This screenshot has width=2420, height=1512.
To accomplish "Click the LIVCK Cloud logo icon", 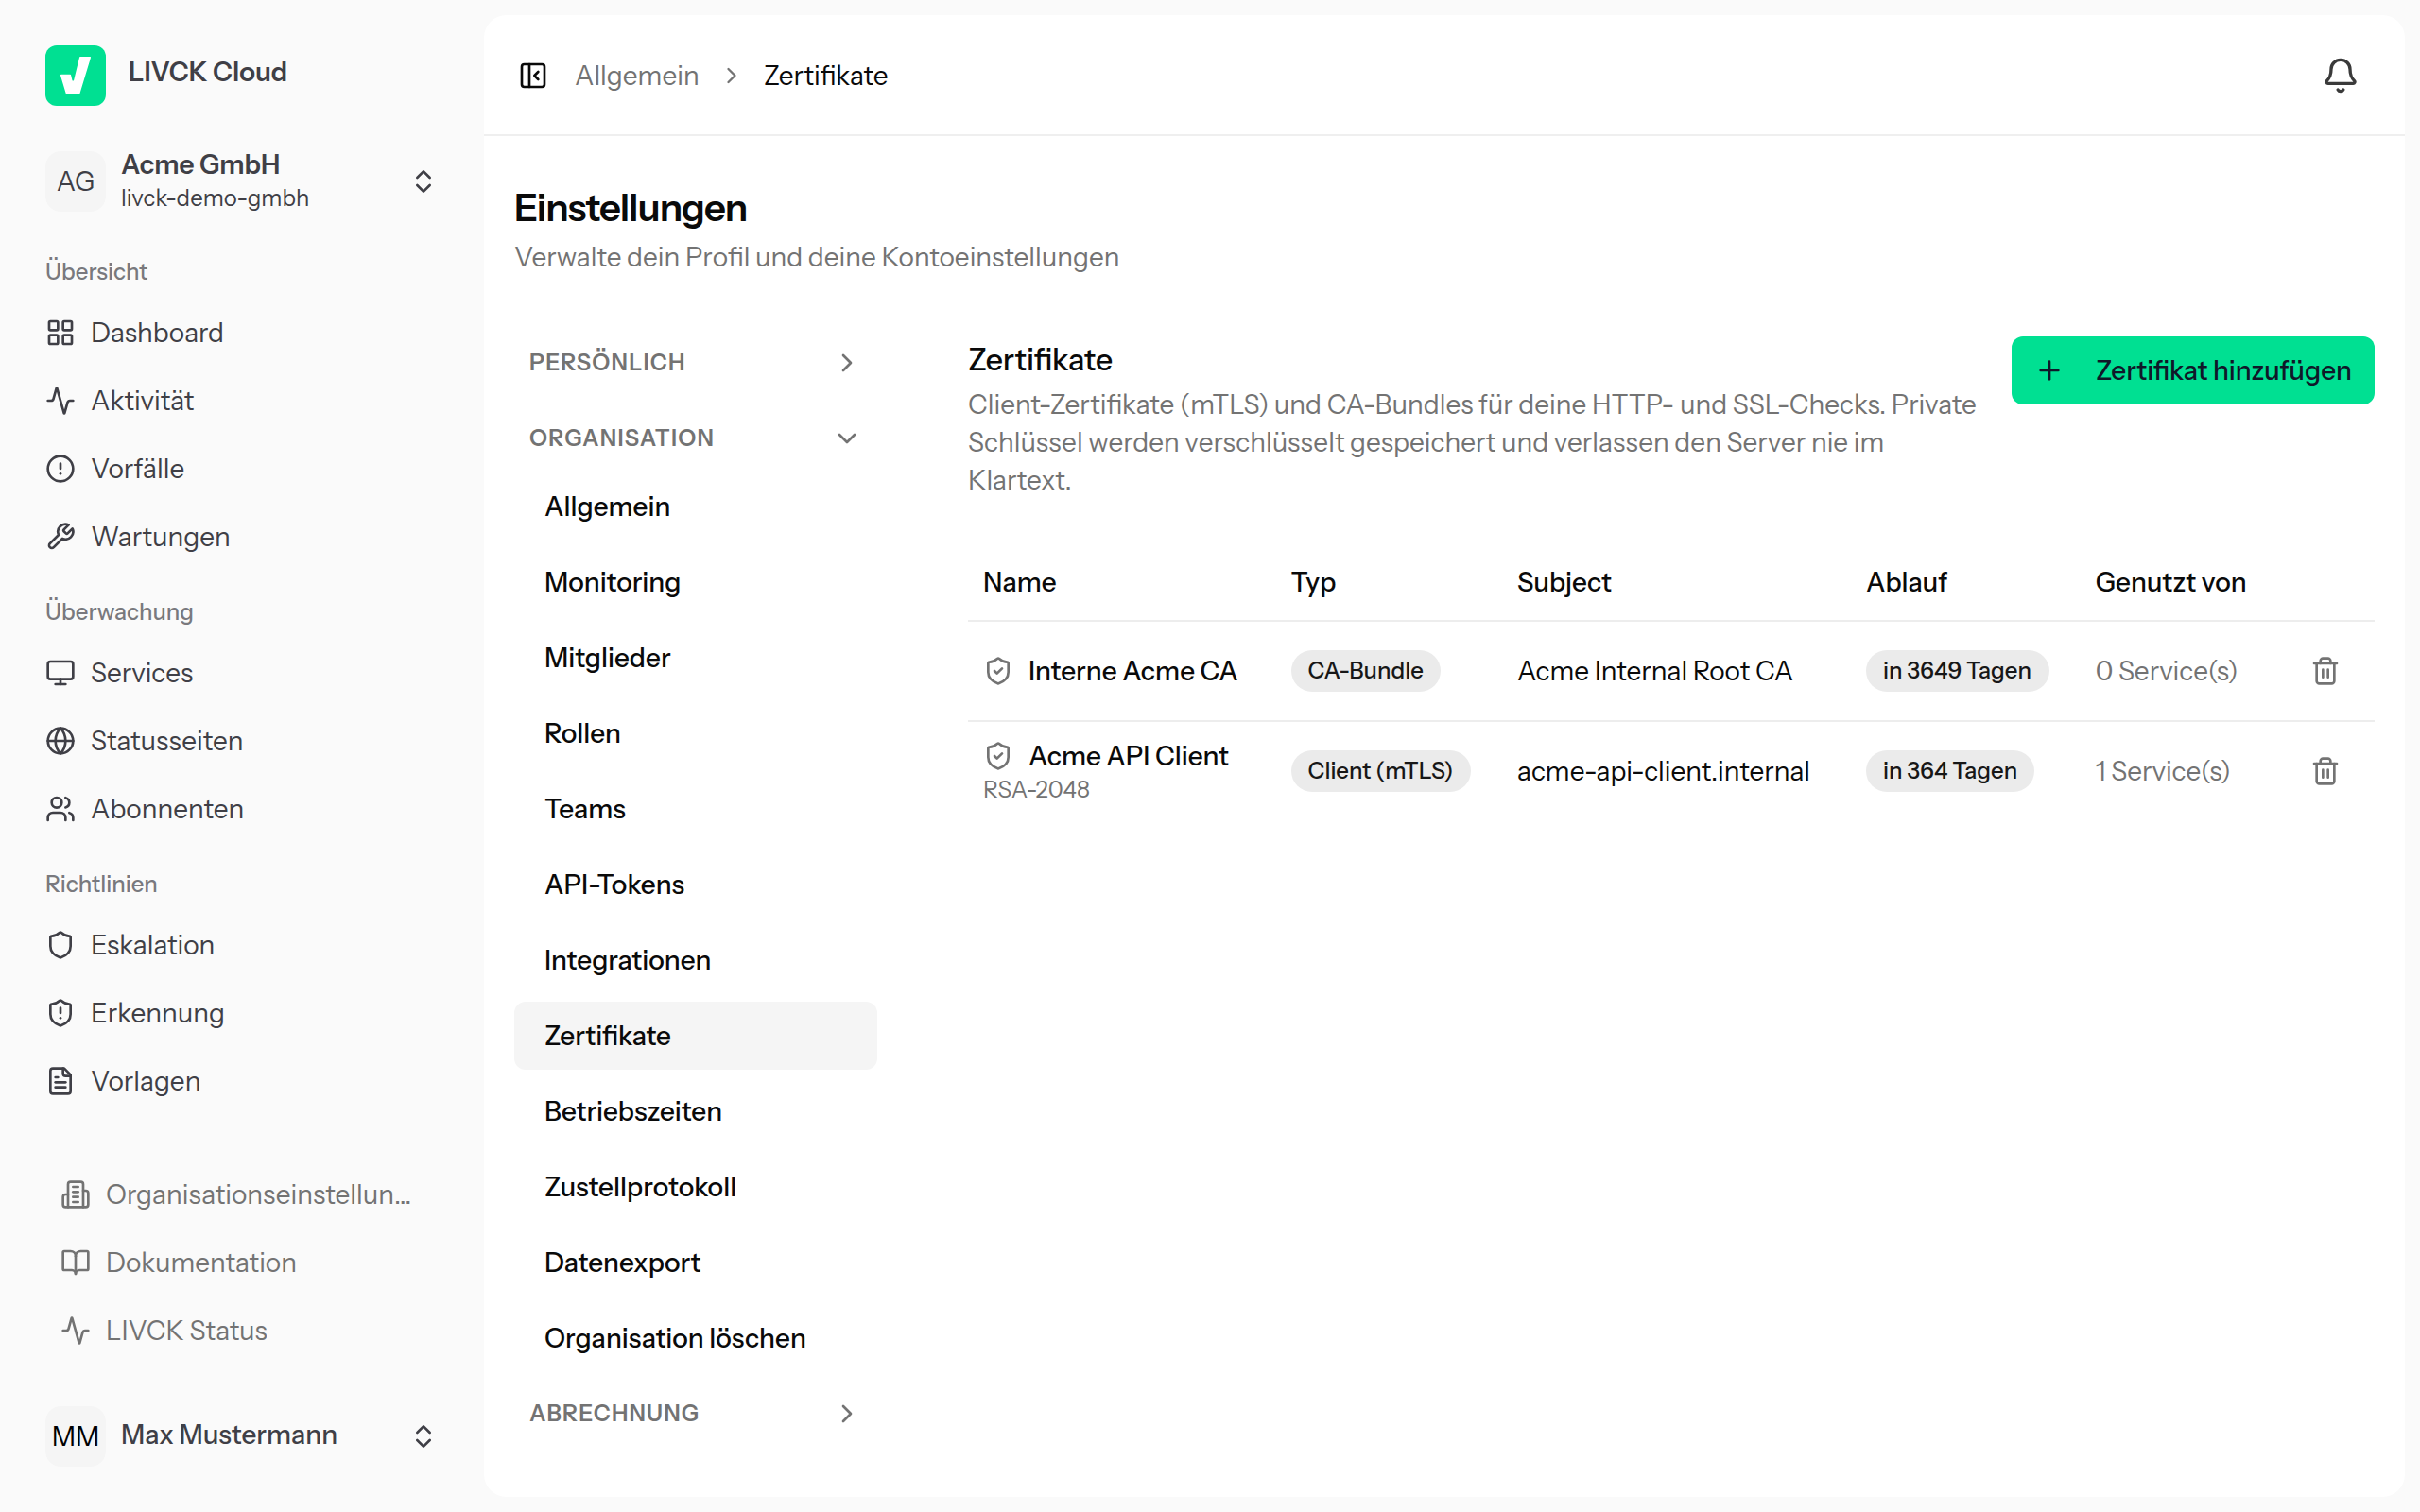I will coord(75,75).
